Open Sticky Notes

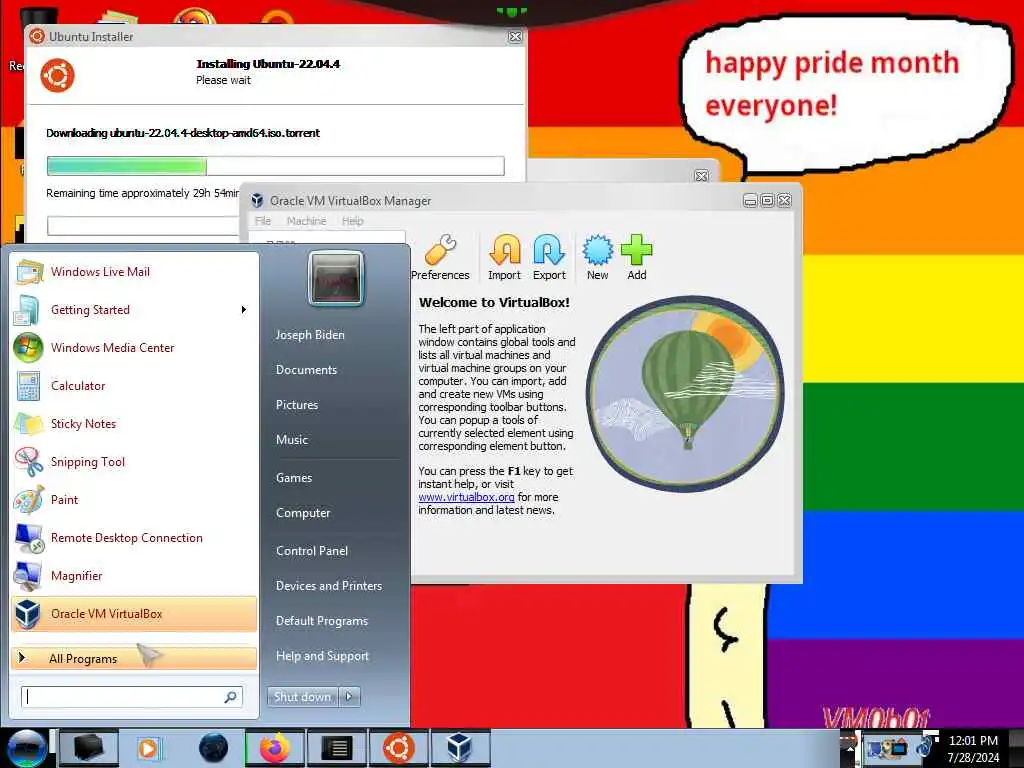134,423
